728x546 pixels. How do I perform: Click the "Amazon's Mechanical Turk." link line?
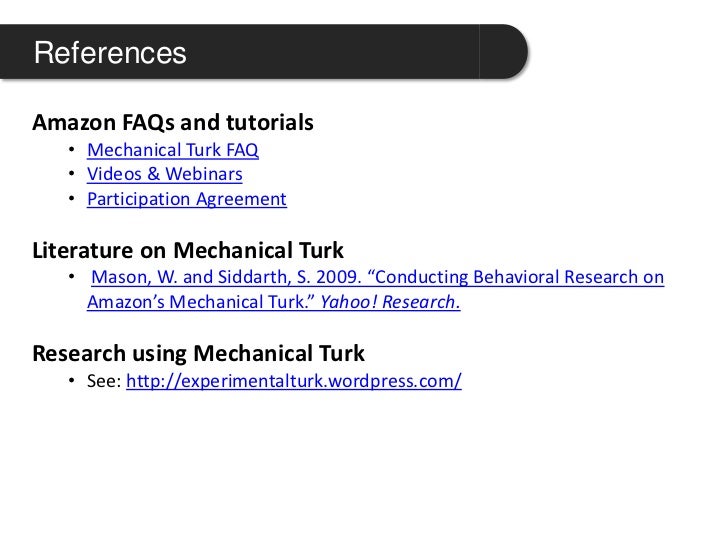point(201,302)
